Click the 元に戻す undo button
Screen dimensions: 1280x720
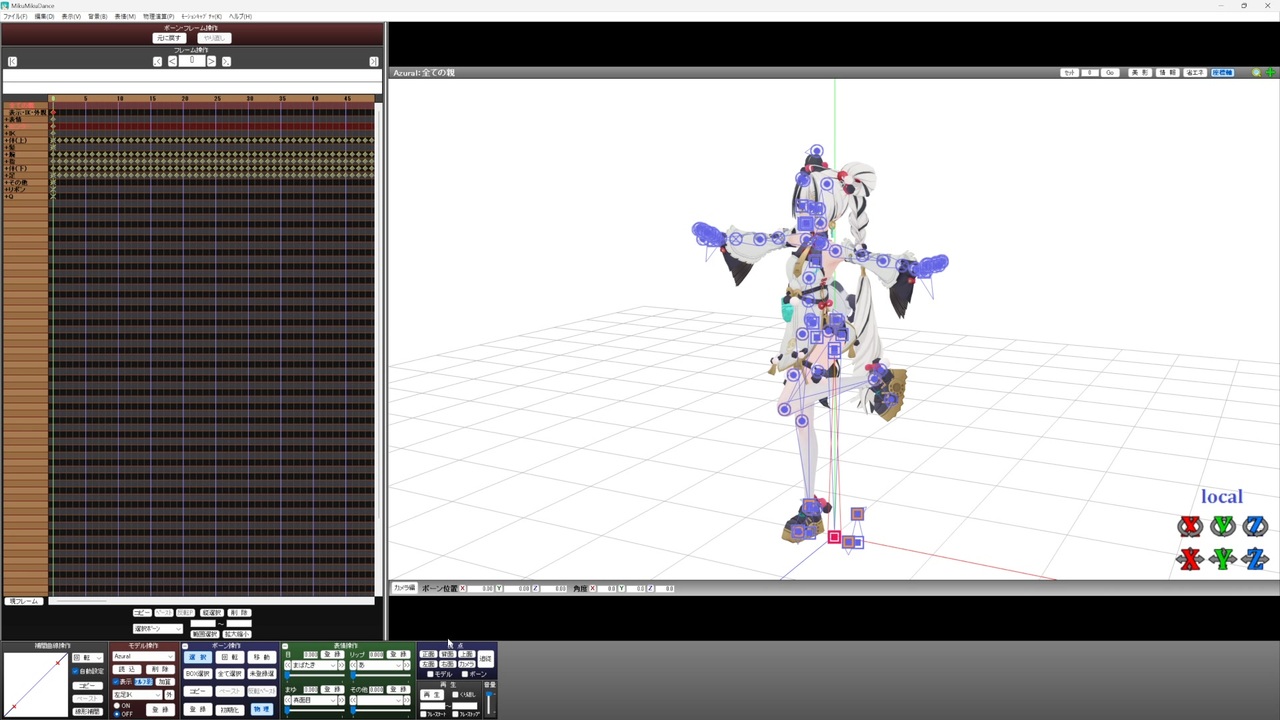click(169, 38)
